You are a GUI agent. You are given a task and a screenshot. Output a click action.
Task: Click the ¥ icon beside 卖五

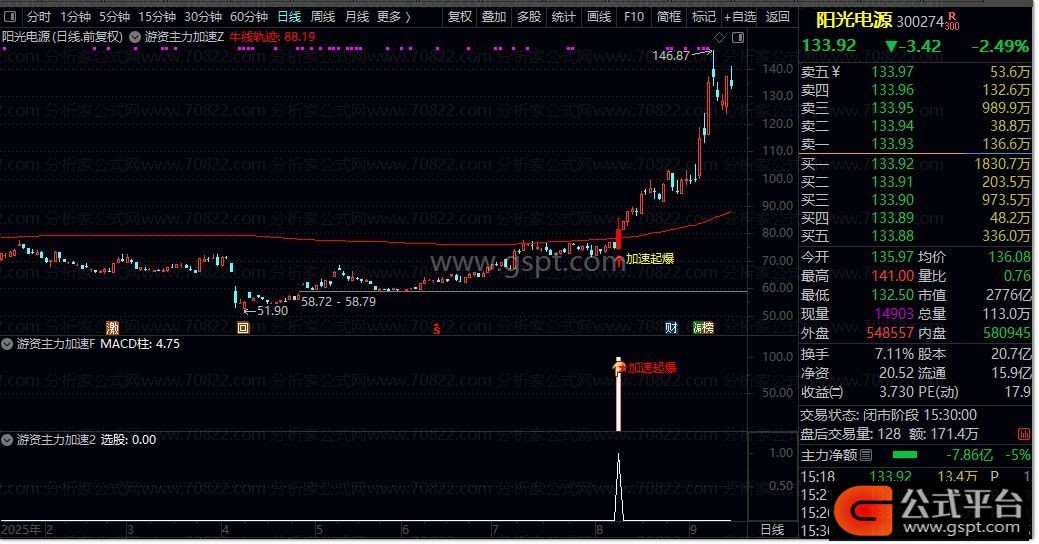(836, 72)
